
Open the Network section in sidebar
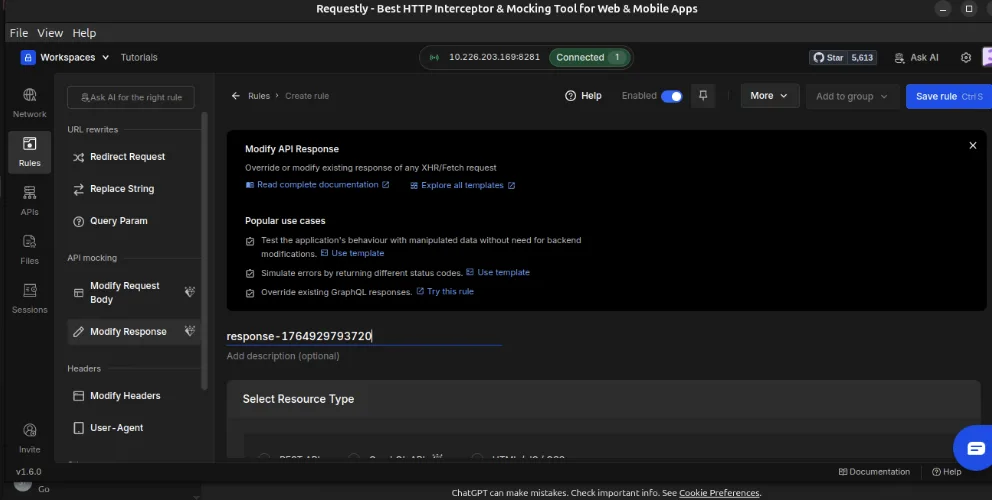tap(30, 103)
